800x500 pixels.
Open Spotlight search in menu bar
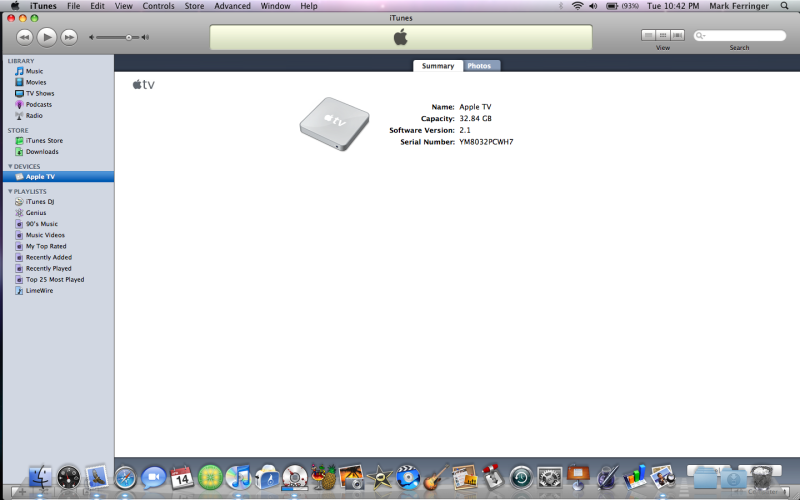pos(785,6)
